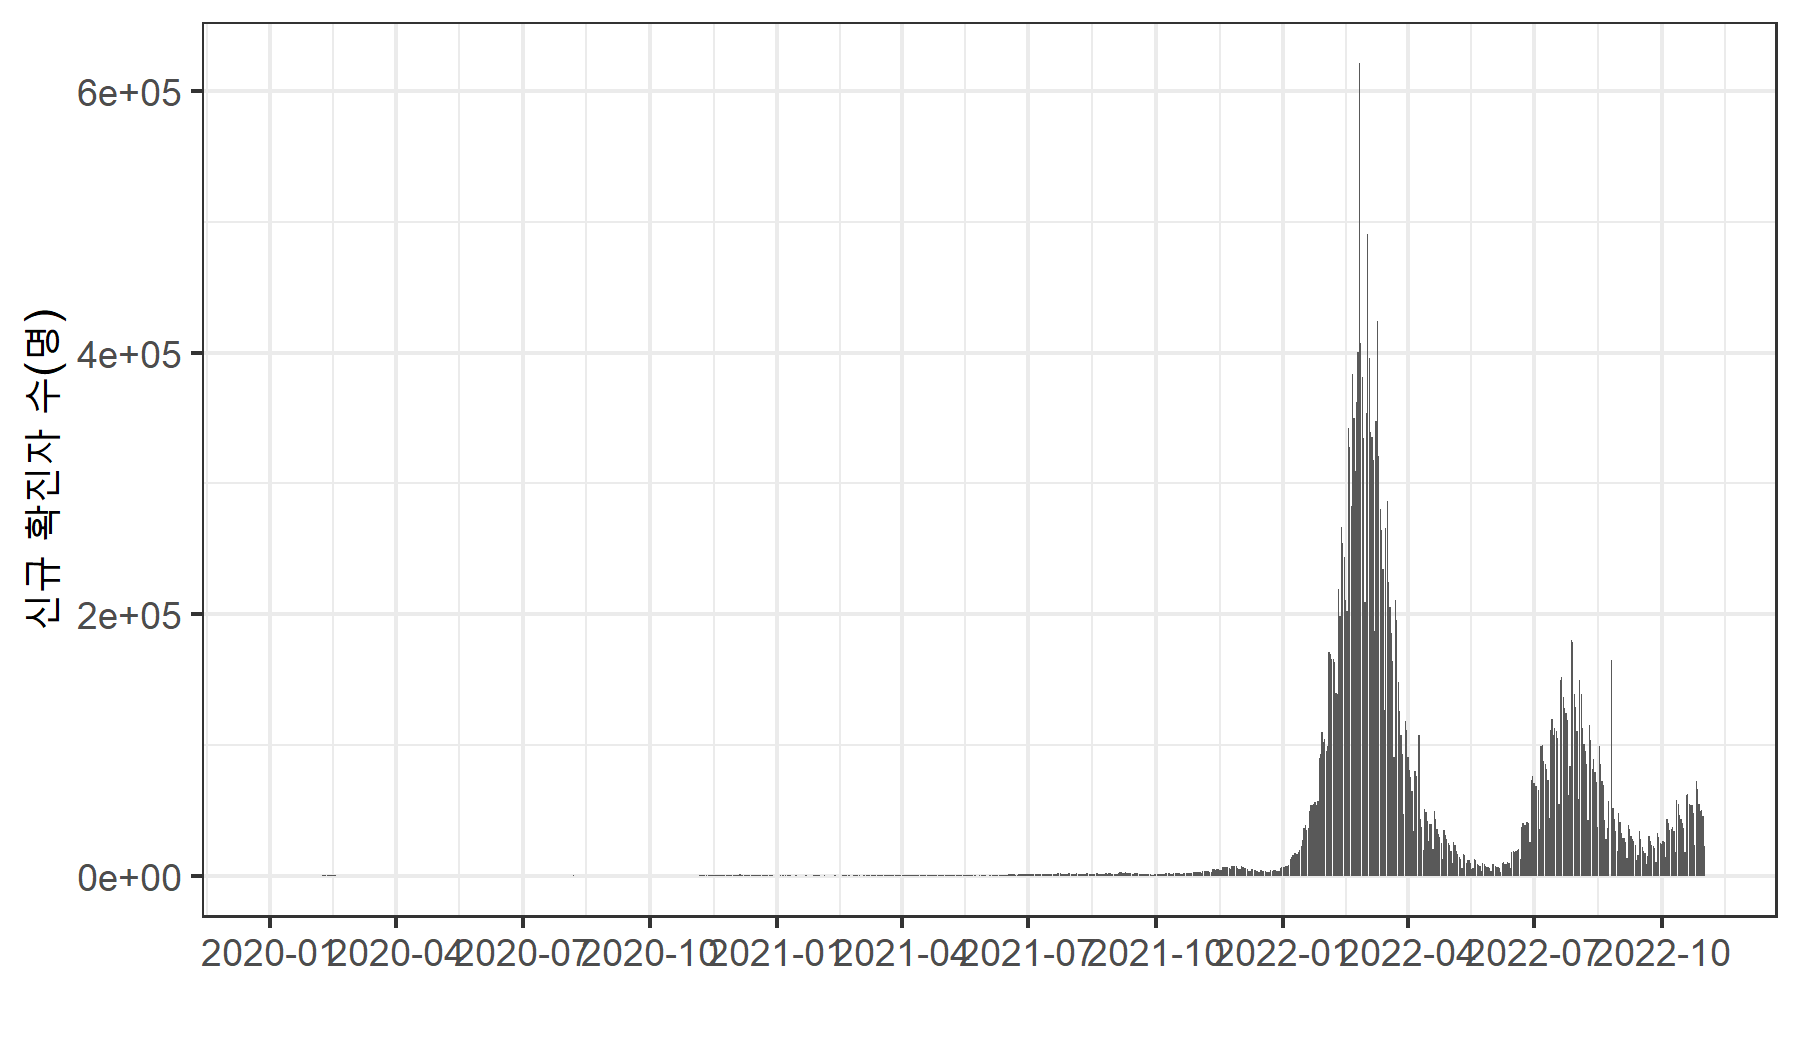Select the 2e+05 y-axis value label
This screenshot has width=1800, height=1050.
pos(128,616)
